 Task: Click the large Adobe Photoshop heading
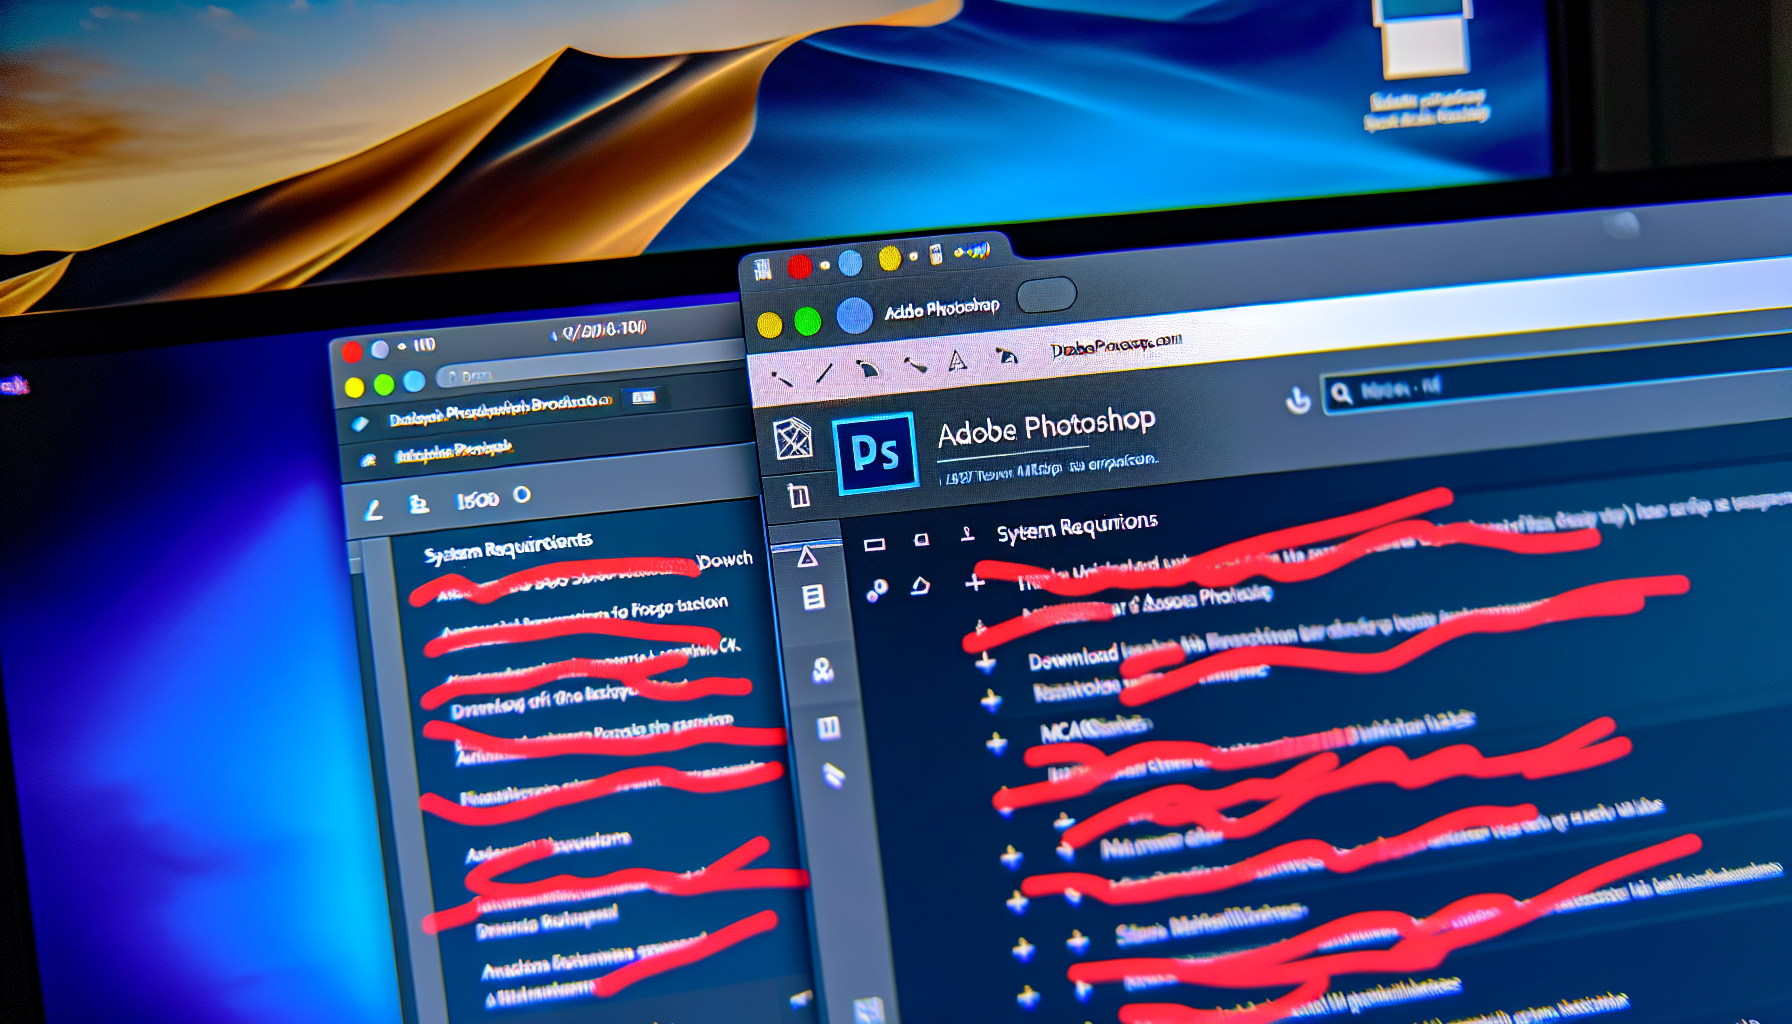pos(1046,428)
